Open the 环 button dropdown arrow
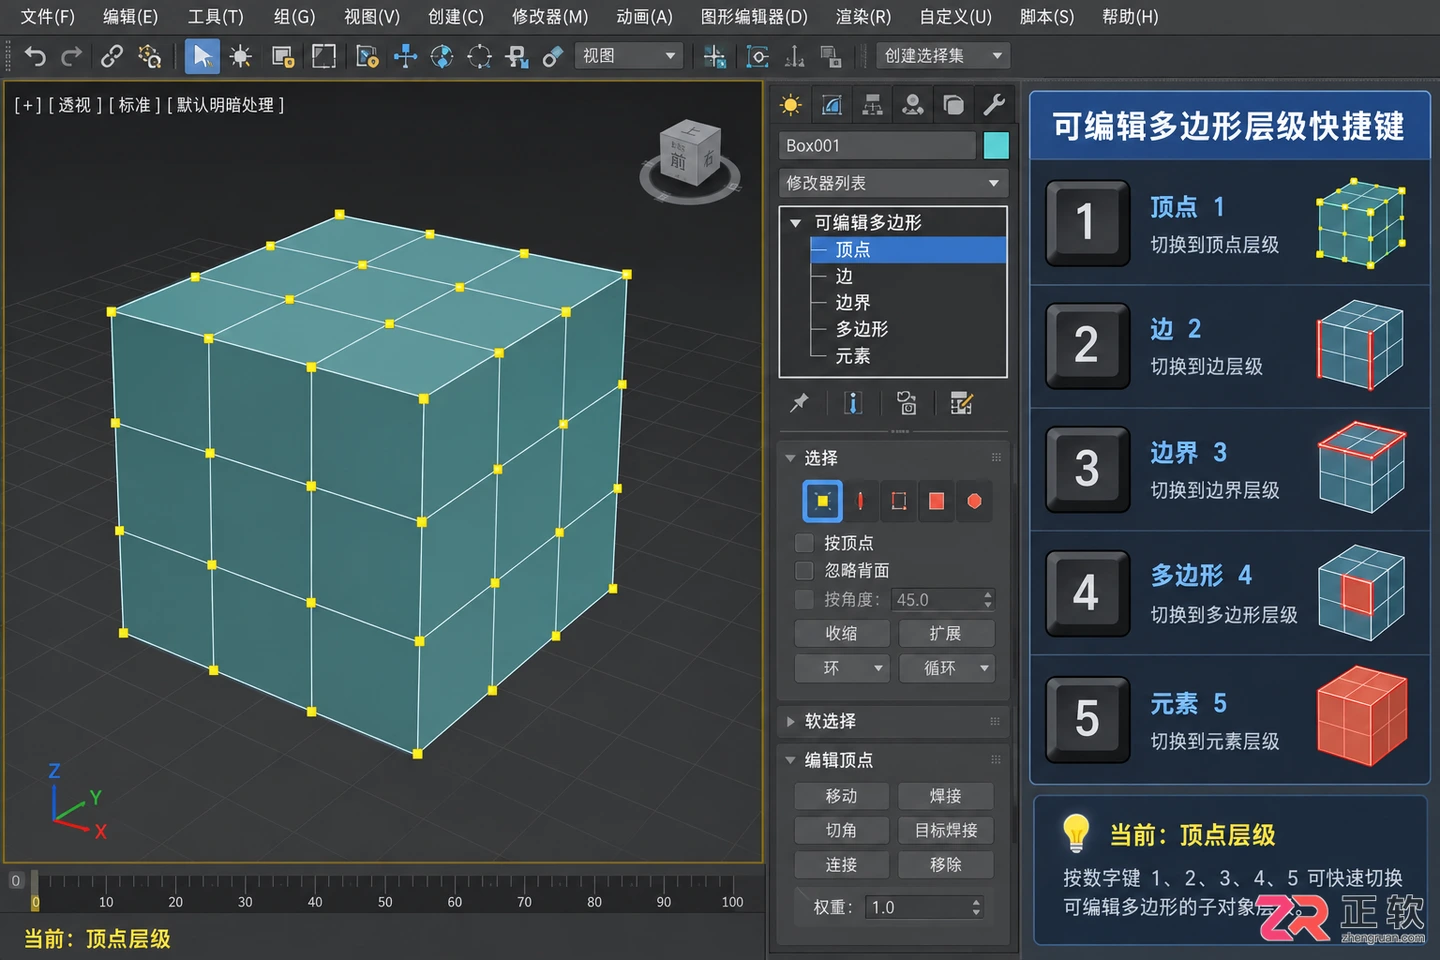1440x960 pixels. 879,668
